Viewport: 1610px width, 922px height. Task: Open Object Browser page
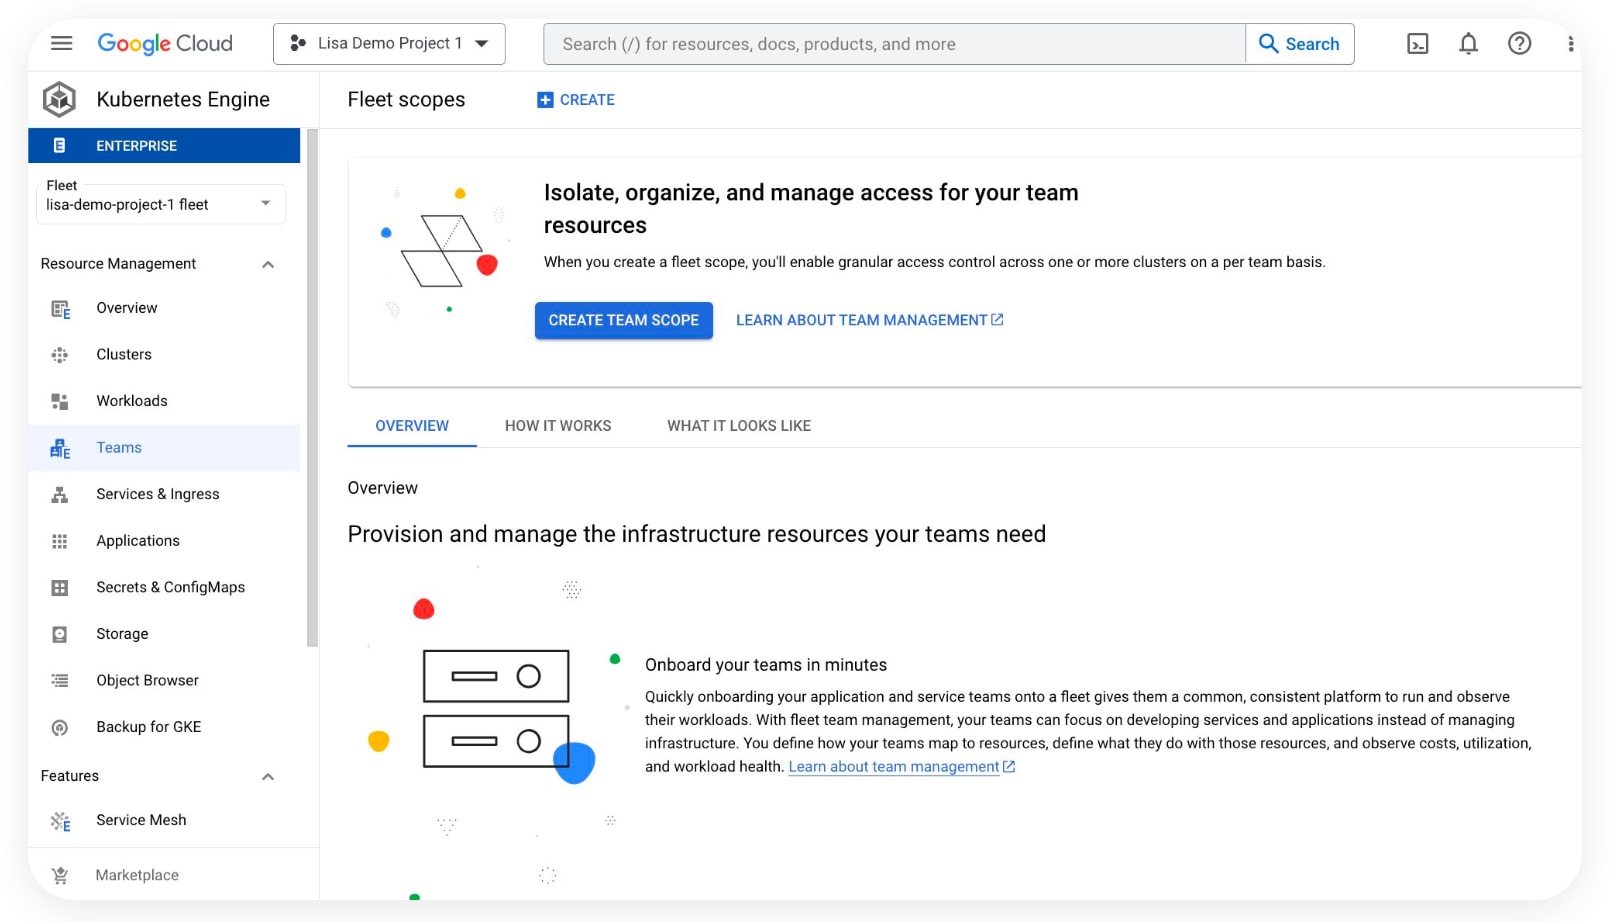[164, 681]
